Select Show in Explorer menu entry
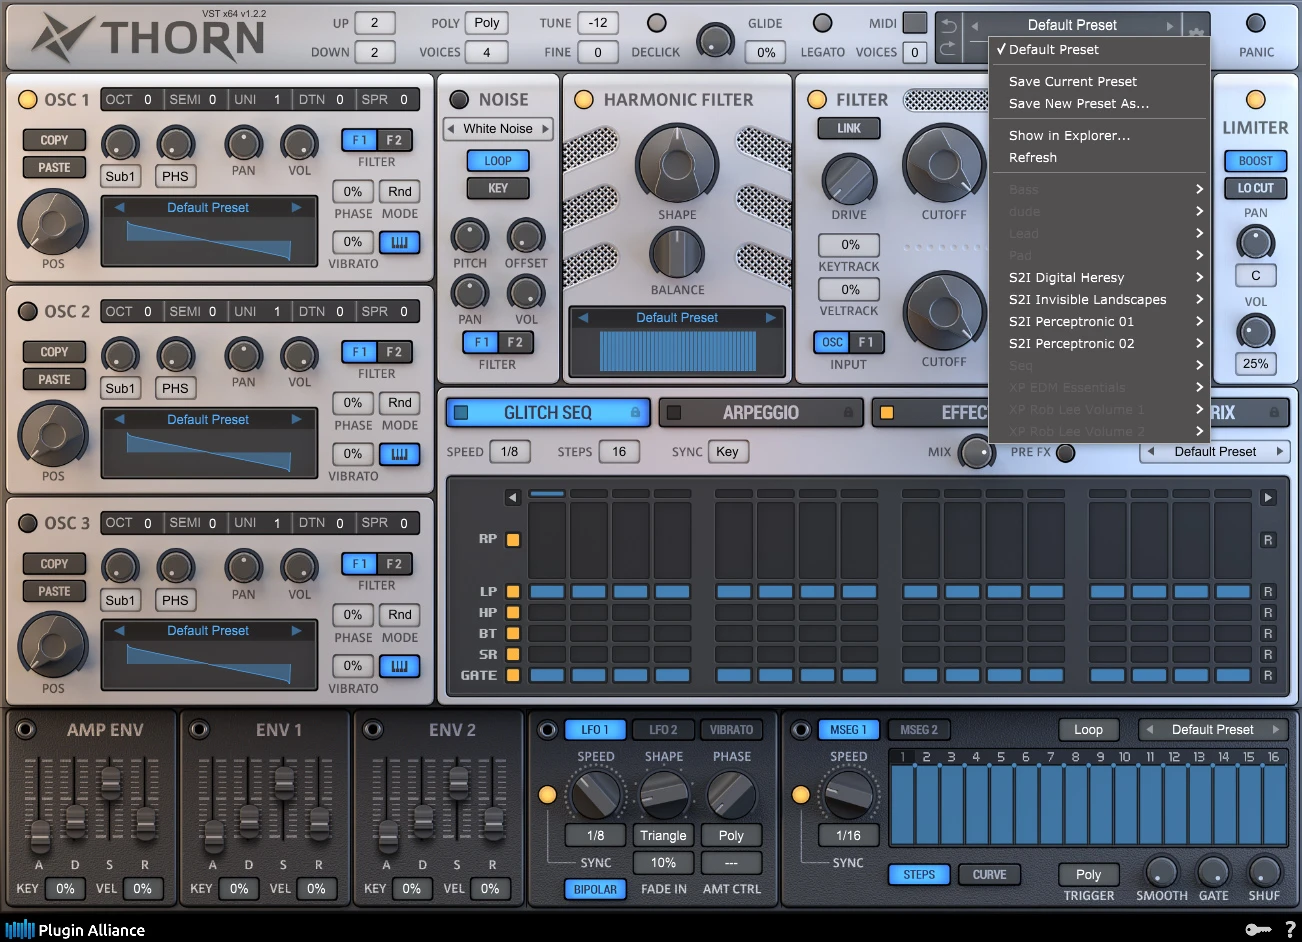 pyautogui.click(x=1069, y=136)
